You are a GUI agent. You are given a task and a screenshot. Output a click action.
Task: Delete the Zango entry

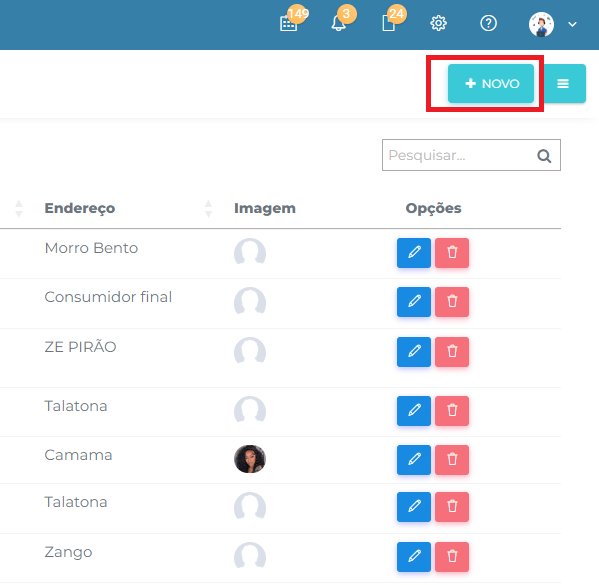(452, 557)
